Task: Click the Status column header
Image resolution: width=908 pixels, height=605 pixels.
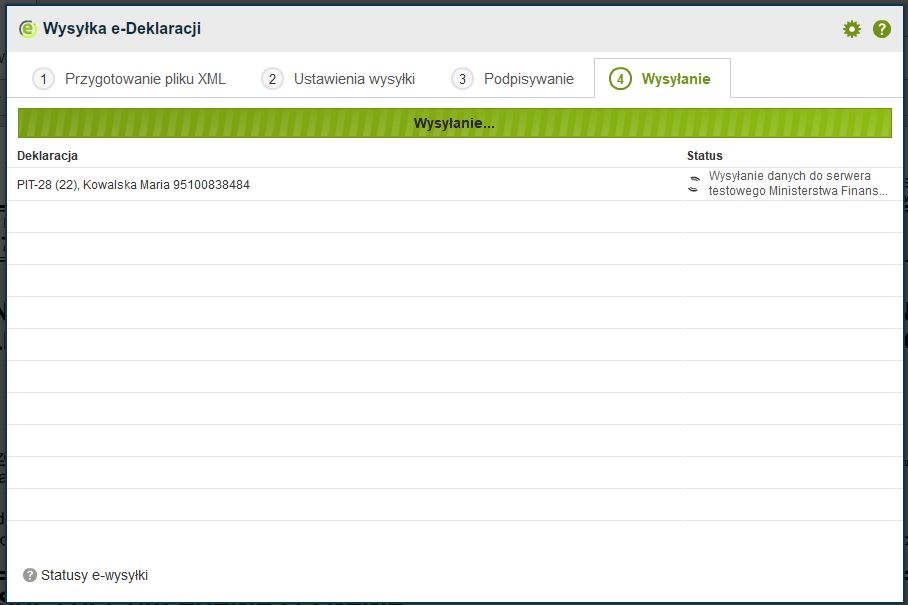Action: coord(704,156)
